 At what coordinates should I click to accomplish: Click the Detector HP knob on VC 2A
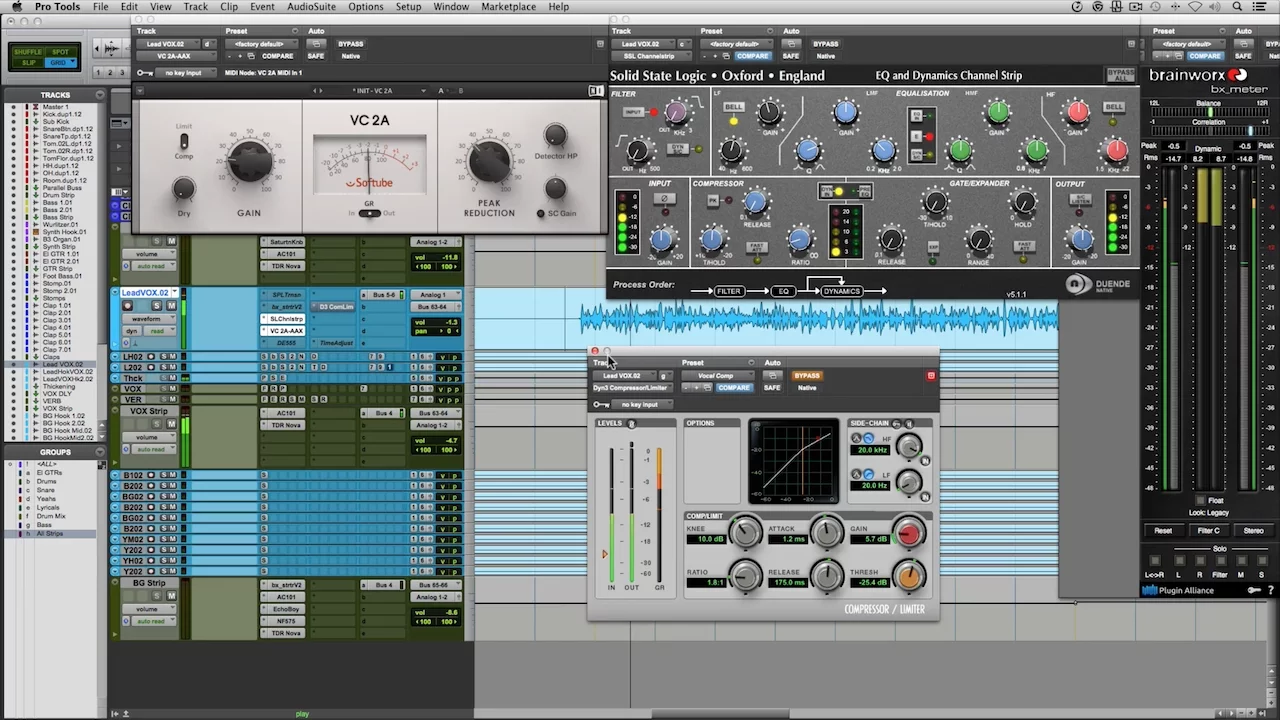pyautogui.click(x=555, y=135)
